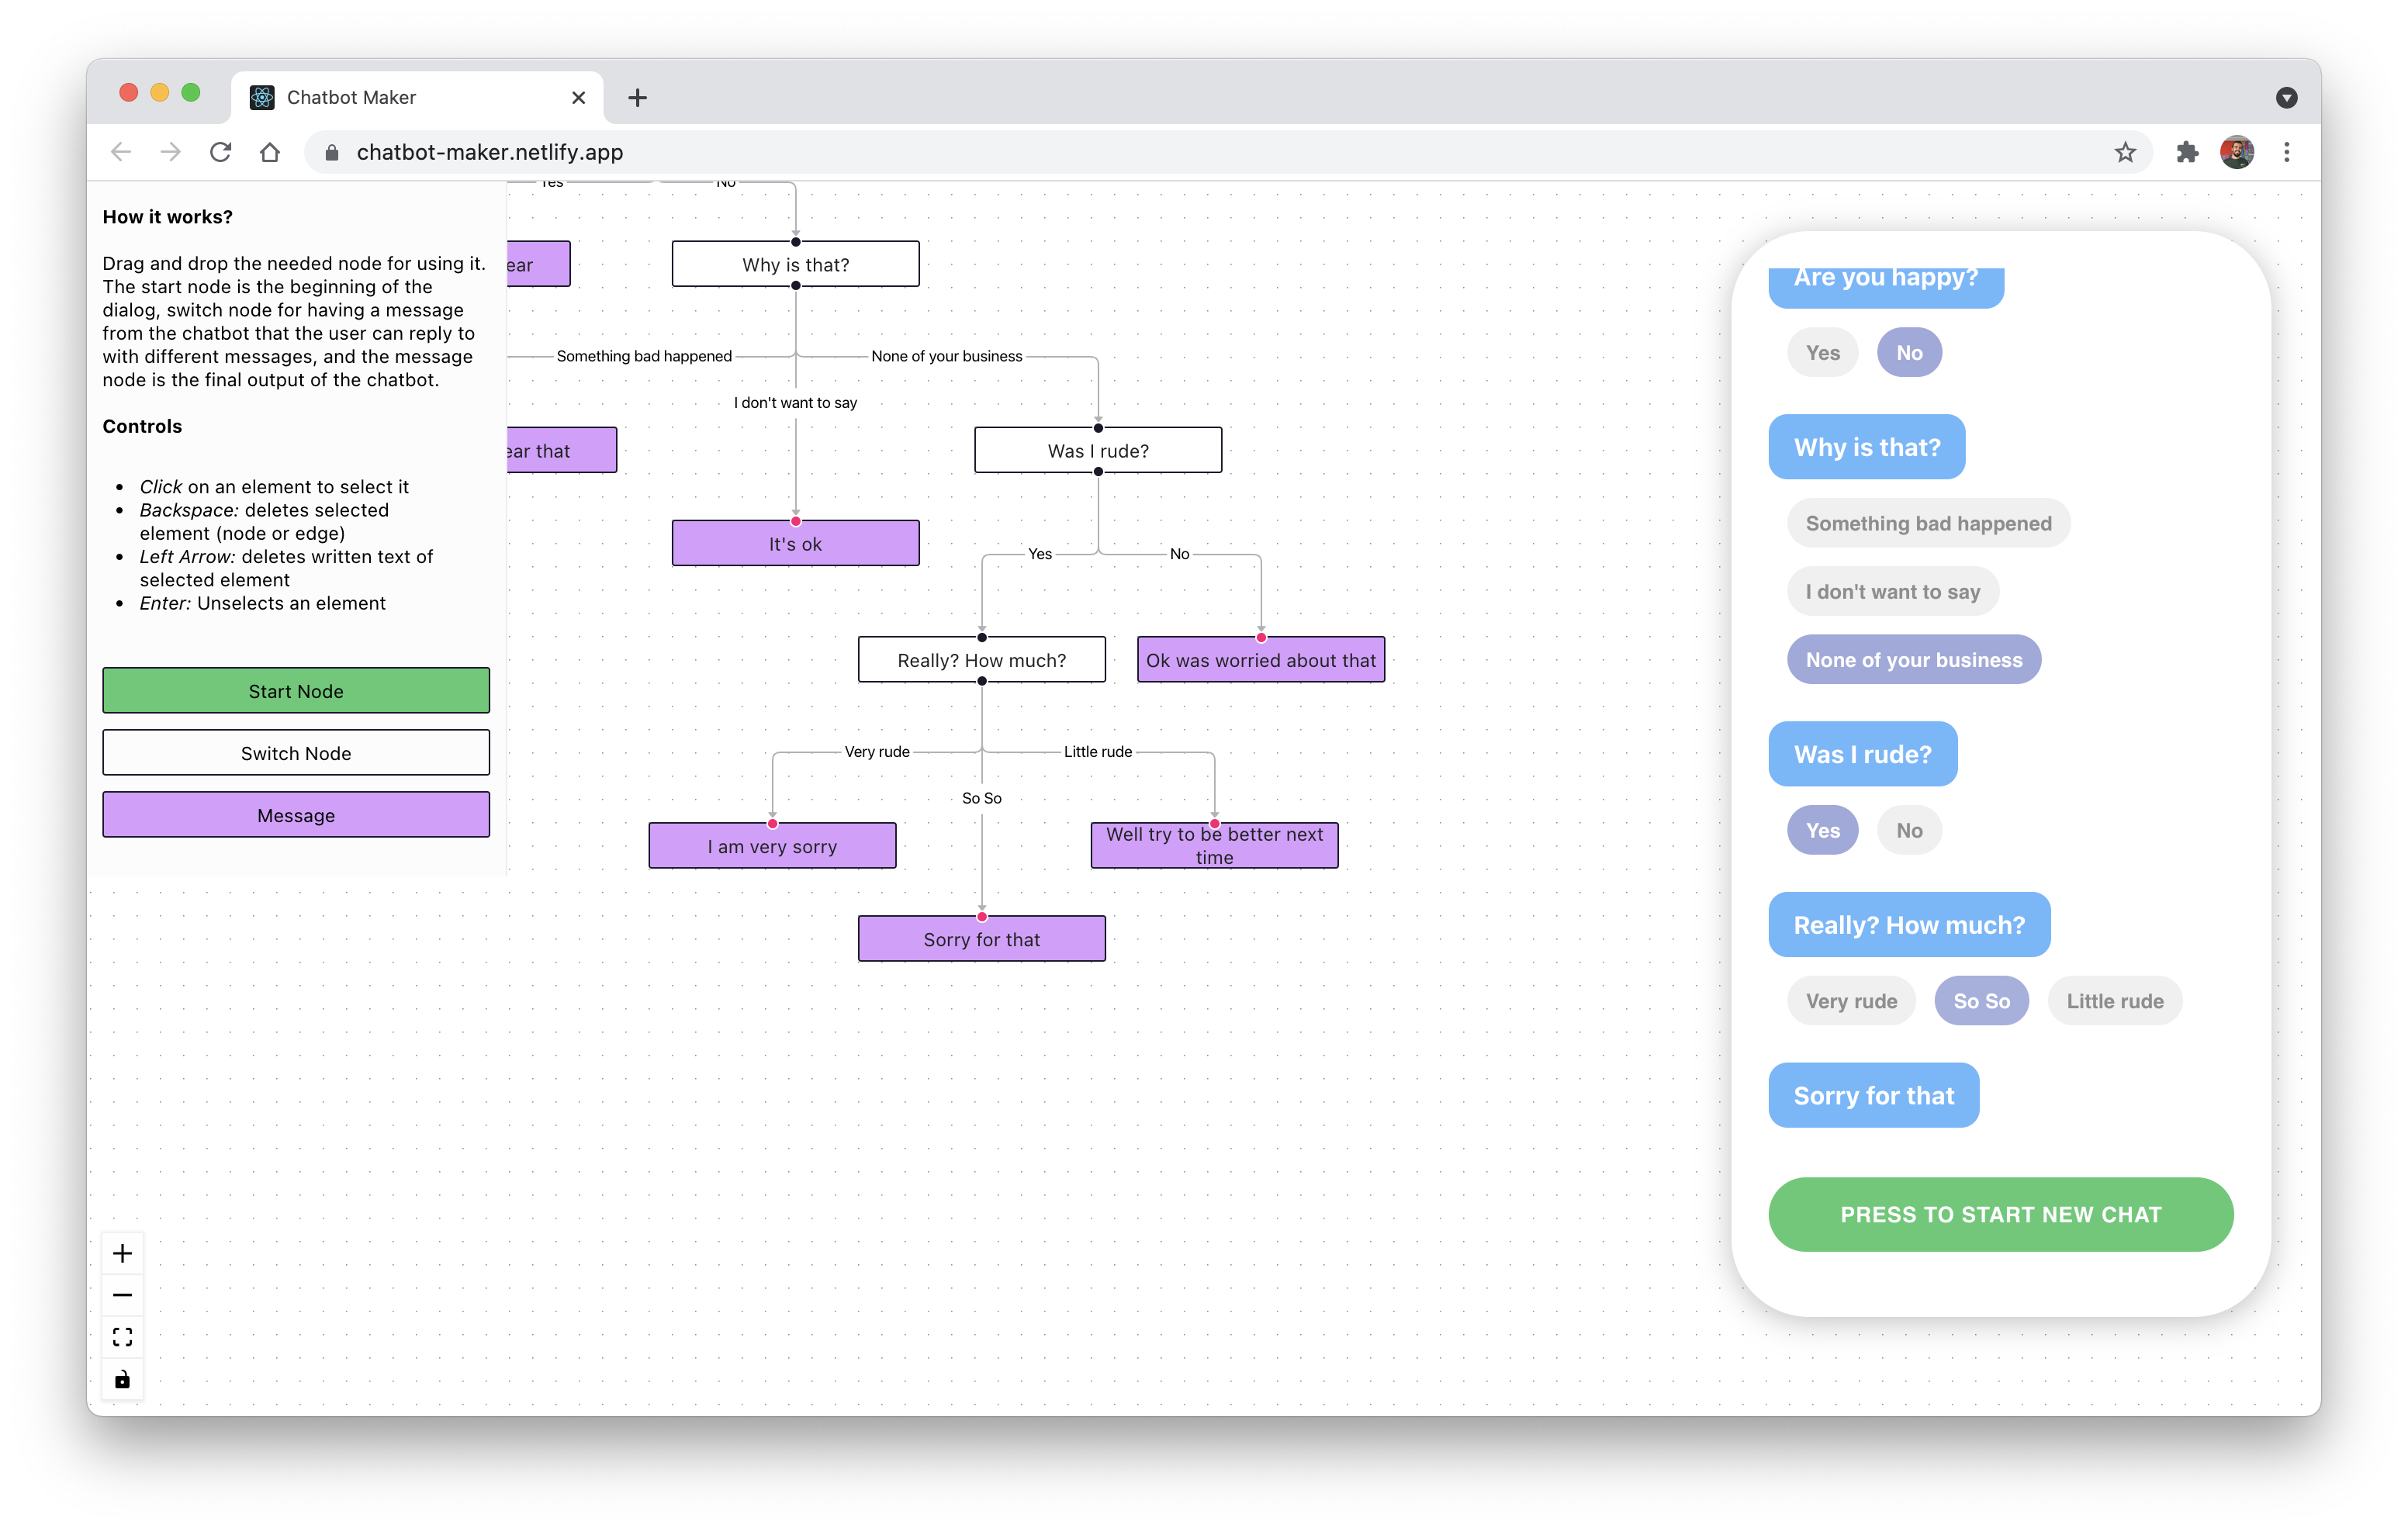
Task: Open the profile avatar menu
Action: pos(2236,152)
